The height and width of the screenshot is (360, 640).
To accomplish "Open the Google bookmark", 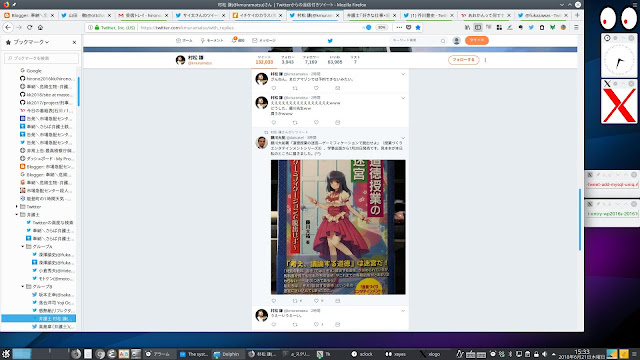I will (x=30, y=71).
